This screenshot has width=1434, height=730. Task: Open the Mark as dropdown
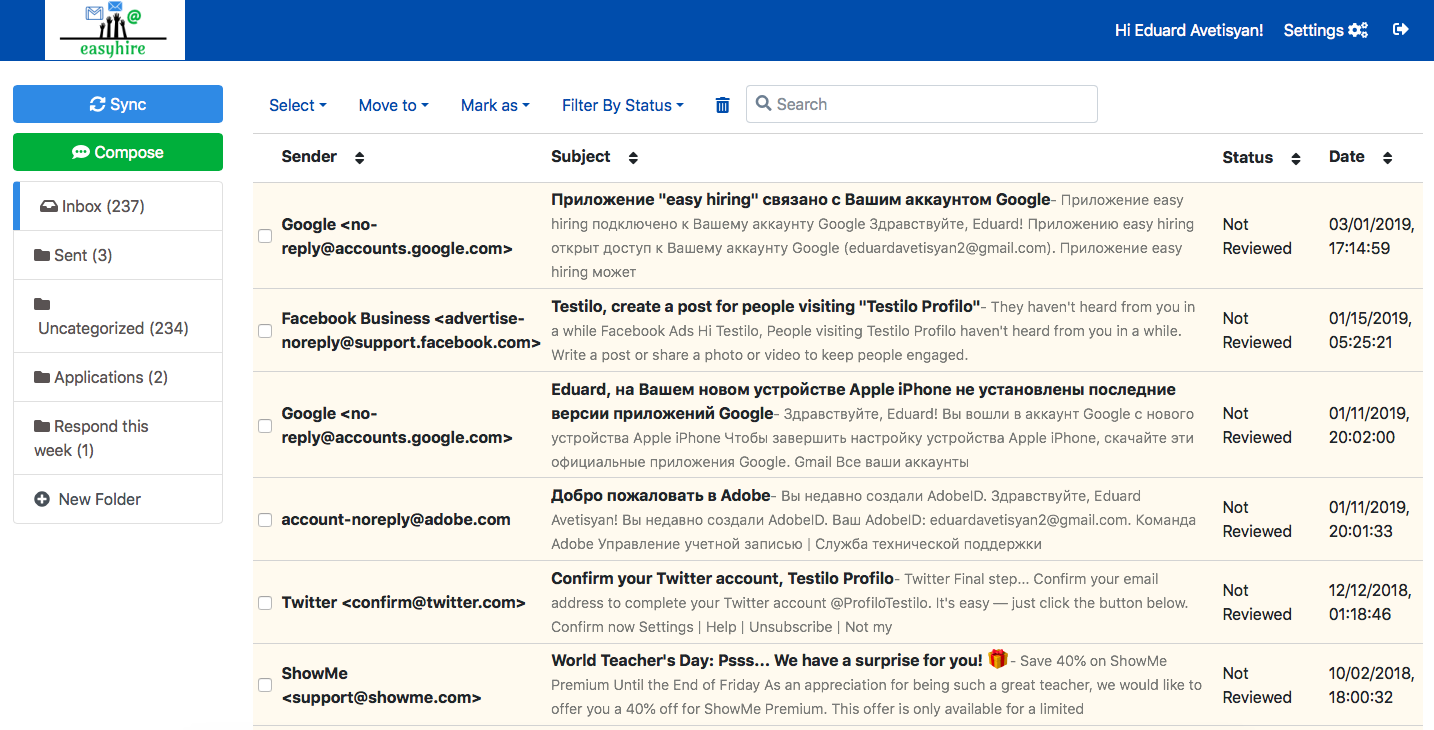[x=494, y=104]
